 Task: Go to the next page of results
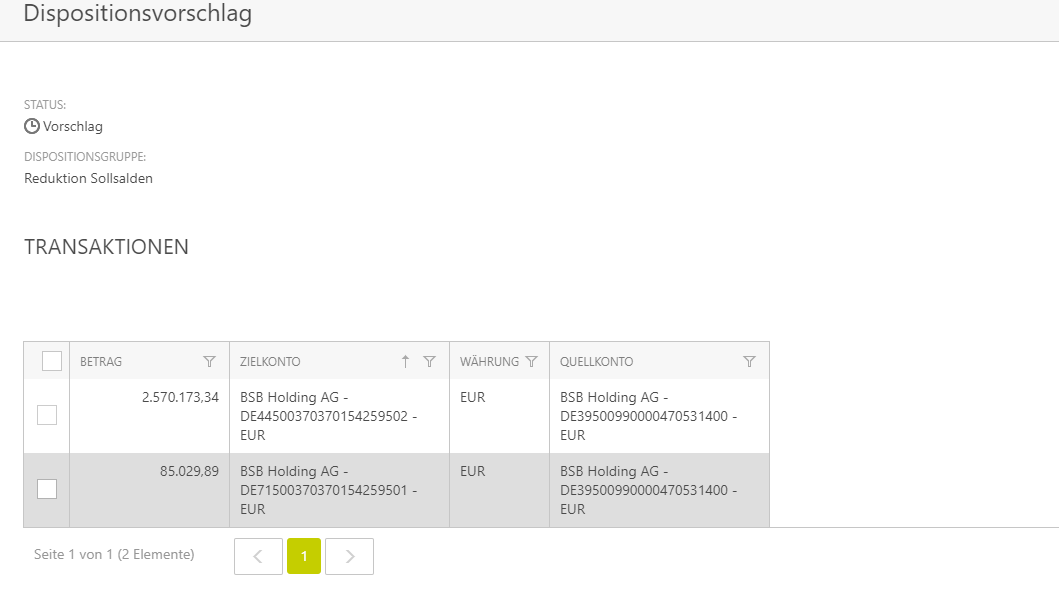[x=350, y=557]
